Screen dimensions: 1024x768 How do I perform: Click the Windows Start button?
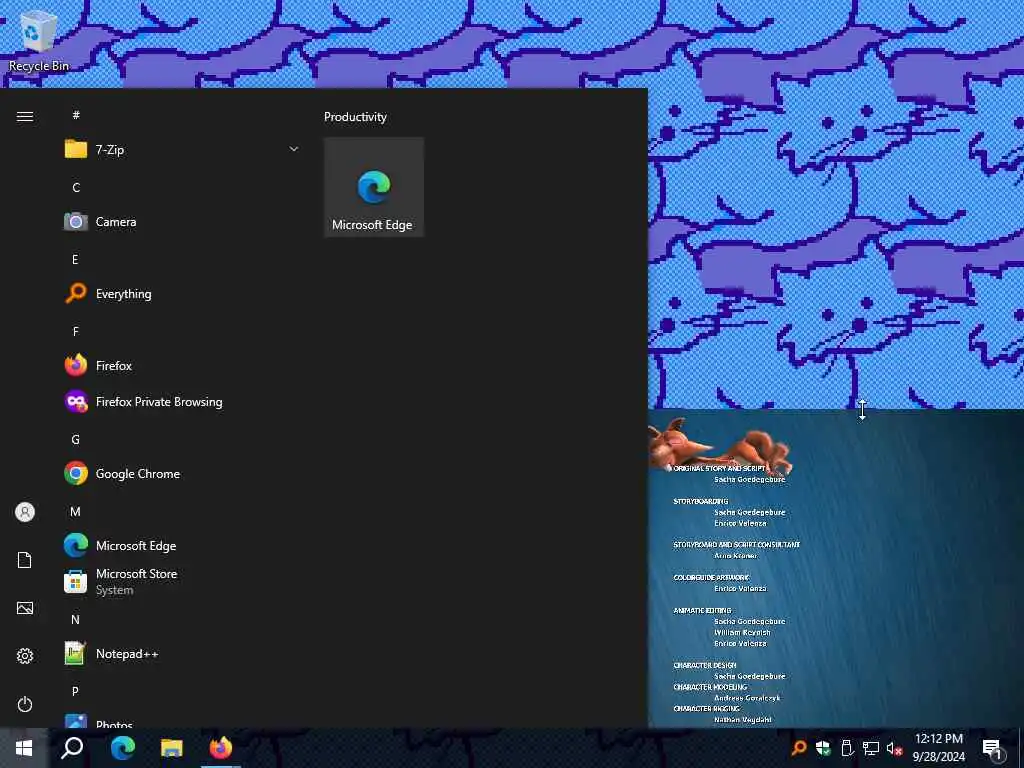[24, 748]
